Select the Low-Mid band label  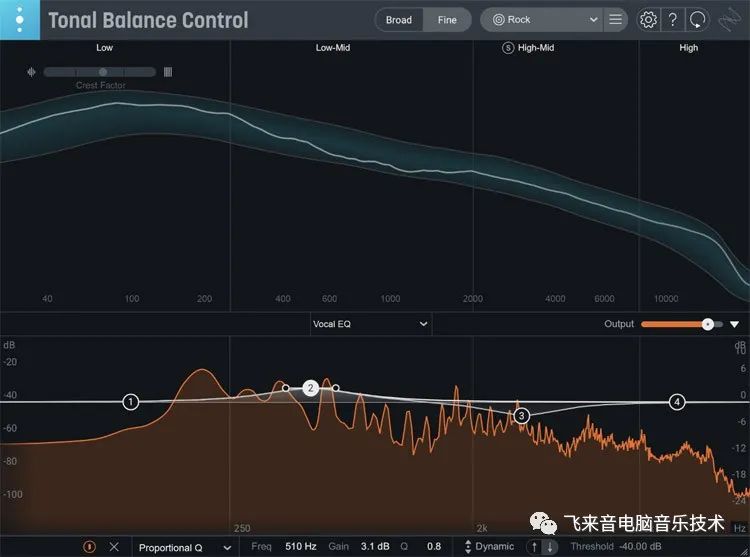point(333,48)
